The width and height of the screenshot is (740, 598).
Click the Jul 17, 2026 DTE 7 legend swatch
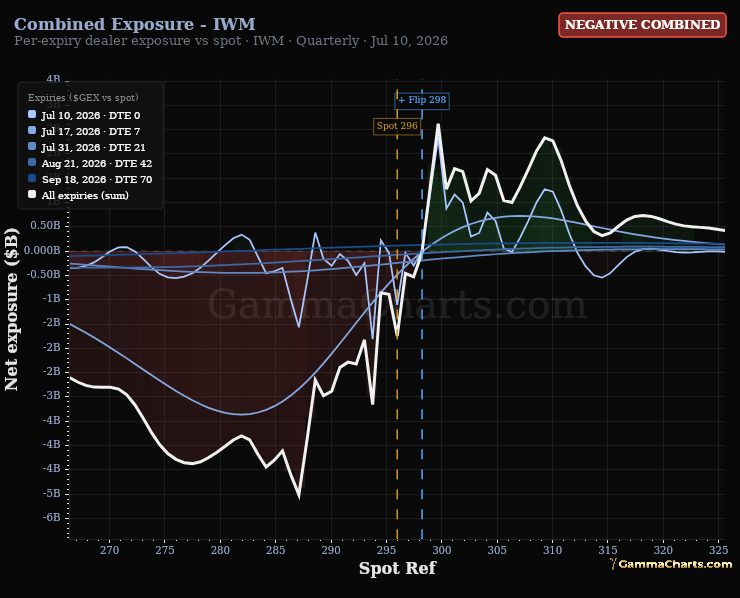coord(32,130)
